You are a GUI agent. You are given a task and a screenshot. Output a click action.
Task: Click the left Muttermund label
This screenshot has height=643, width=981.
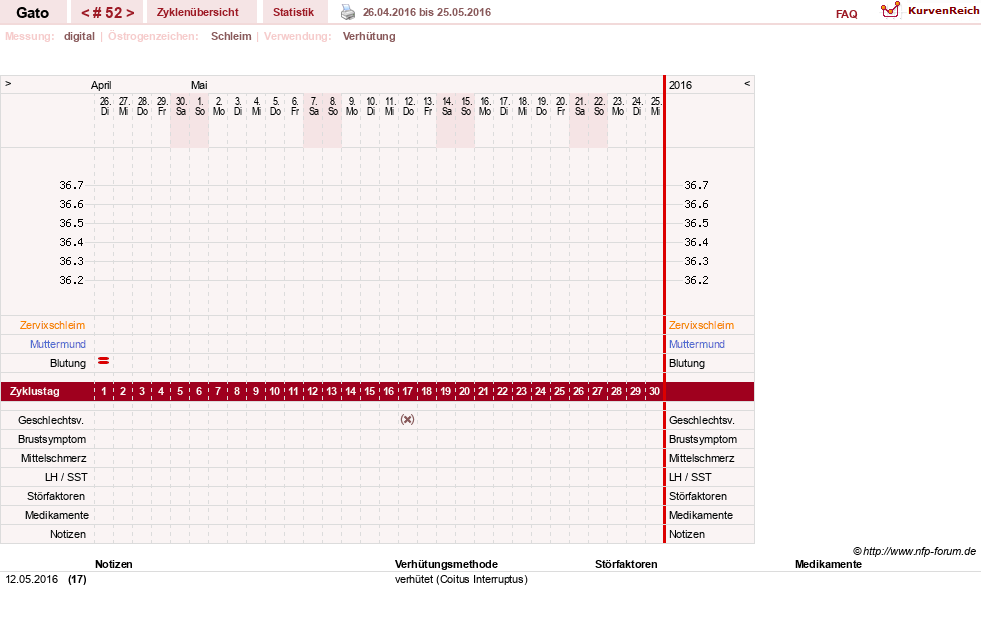pyautogui.click(x=58, y=344)
